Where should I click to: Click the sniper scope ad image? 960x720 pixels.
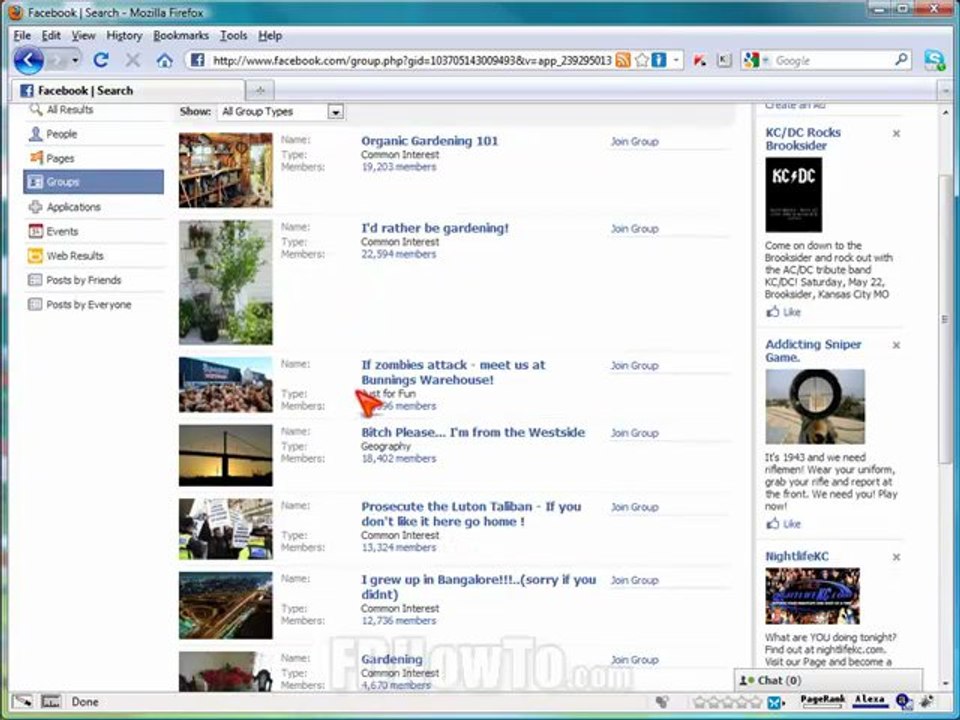(x=815, y=407)
